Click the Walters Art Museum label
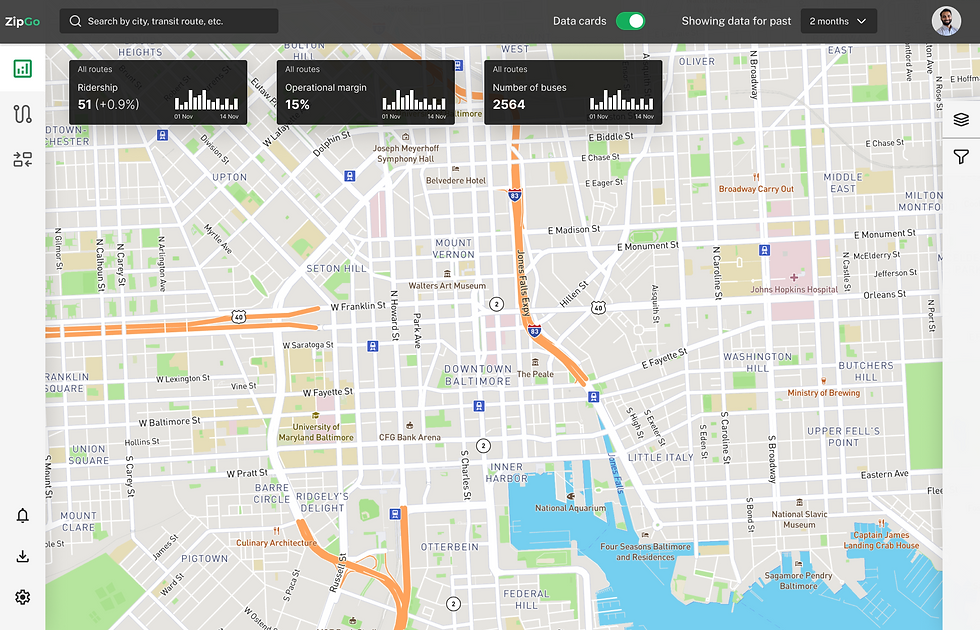 (x=447, y=286)
